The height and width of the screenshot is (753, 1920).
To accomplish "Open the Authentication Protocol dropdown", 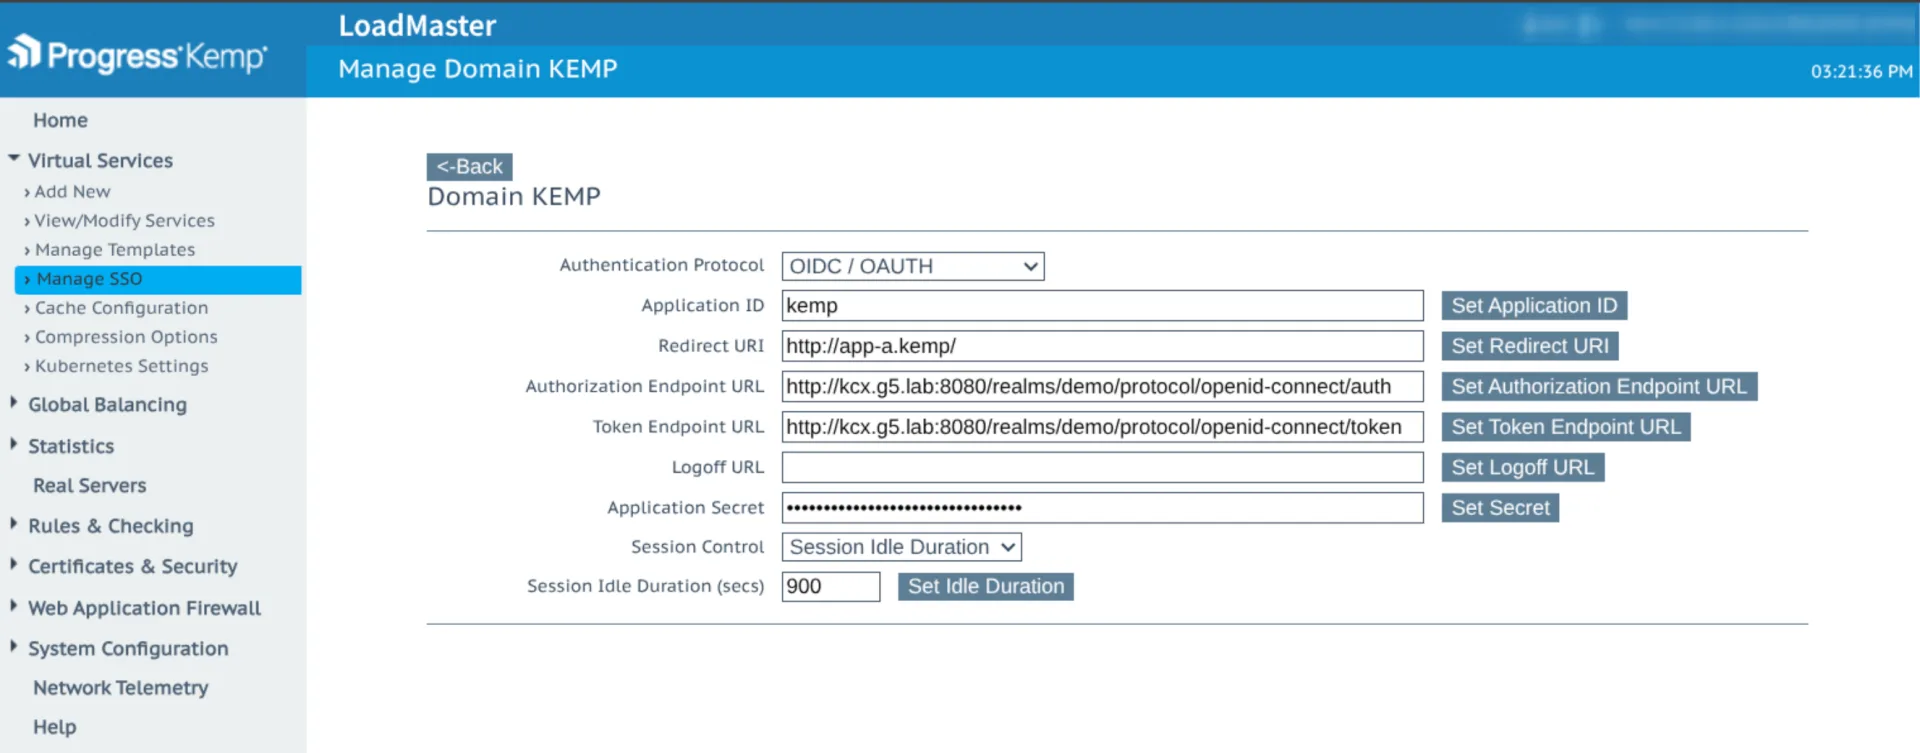I will coord(912,266).
